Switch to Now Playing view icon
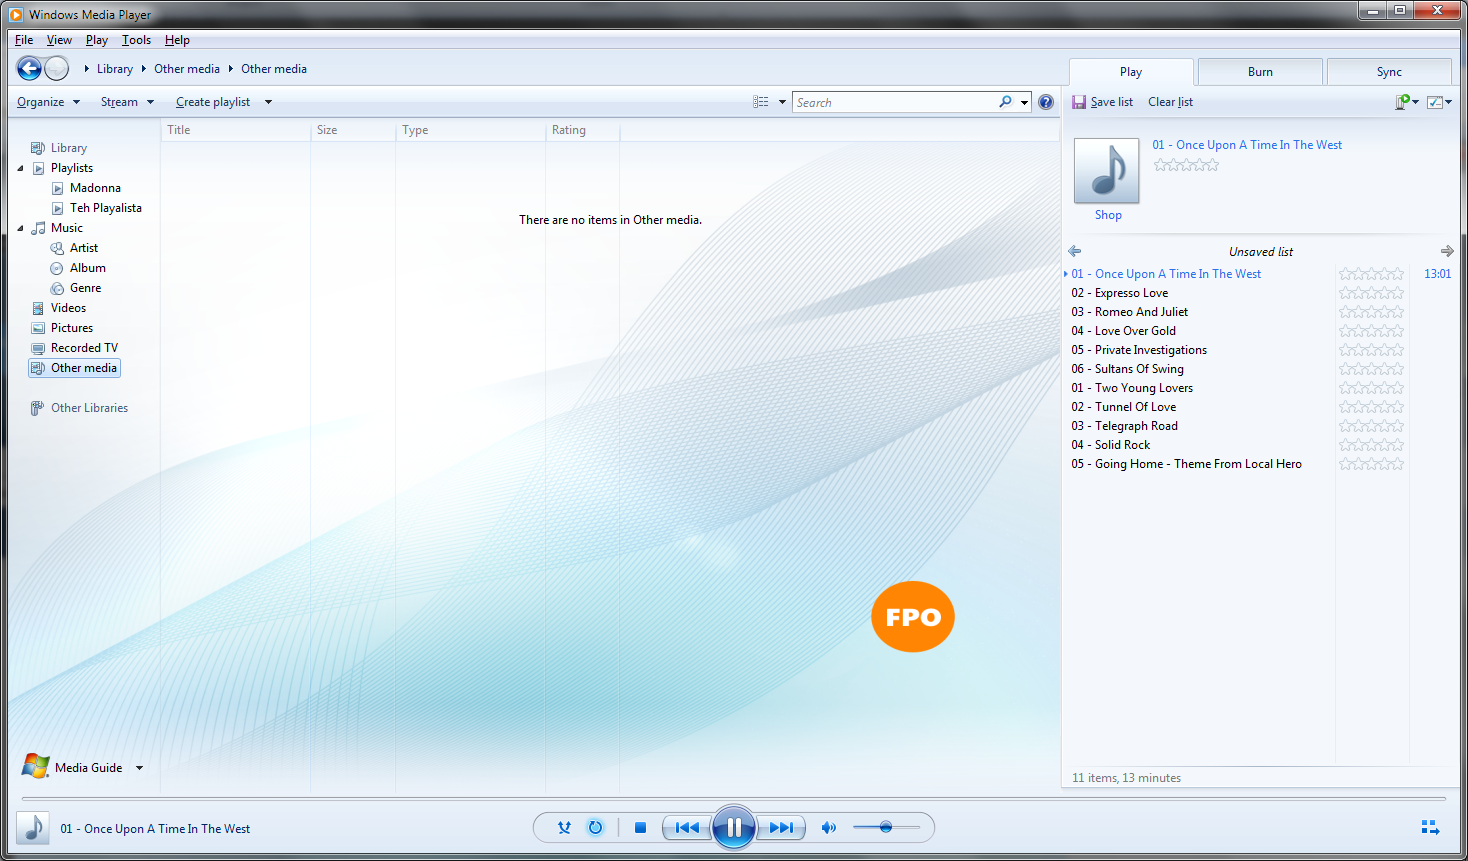The height and width of the screenshot is (861, 1468). pos(1430,827)
